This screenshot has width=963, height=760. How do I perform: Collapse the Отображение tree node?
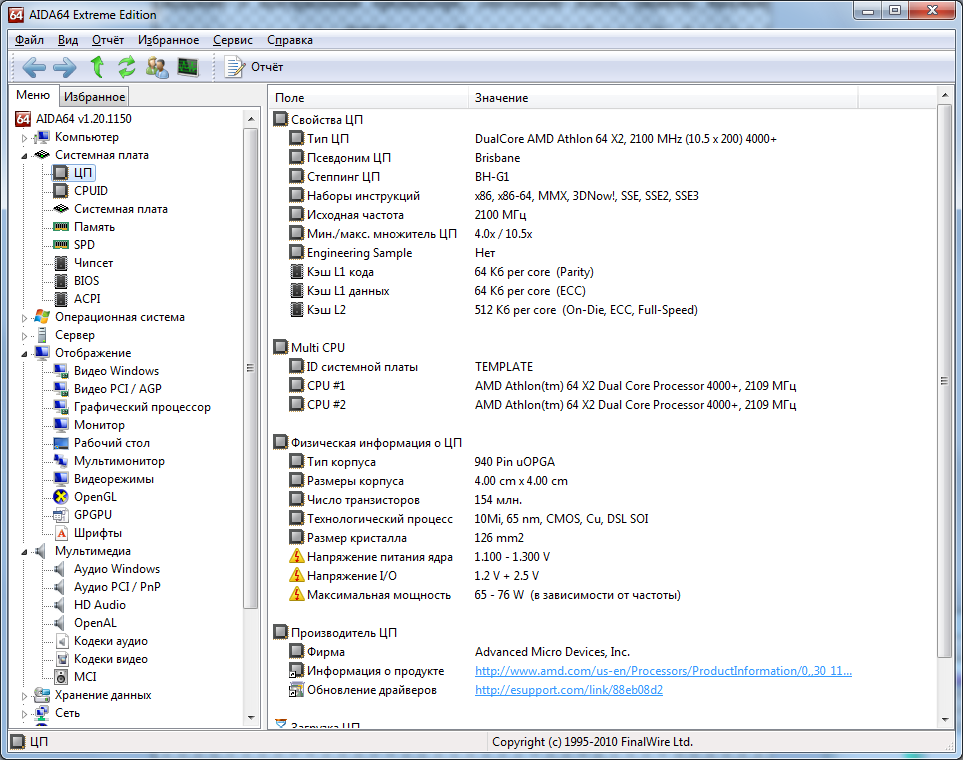25,353
